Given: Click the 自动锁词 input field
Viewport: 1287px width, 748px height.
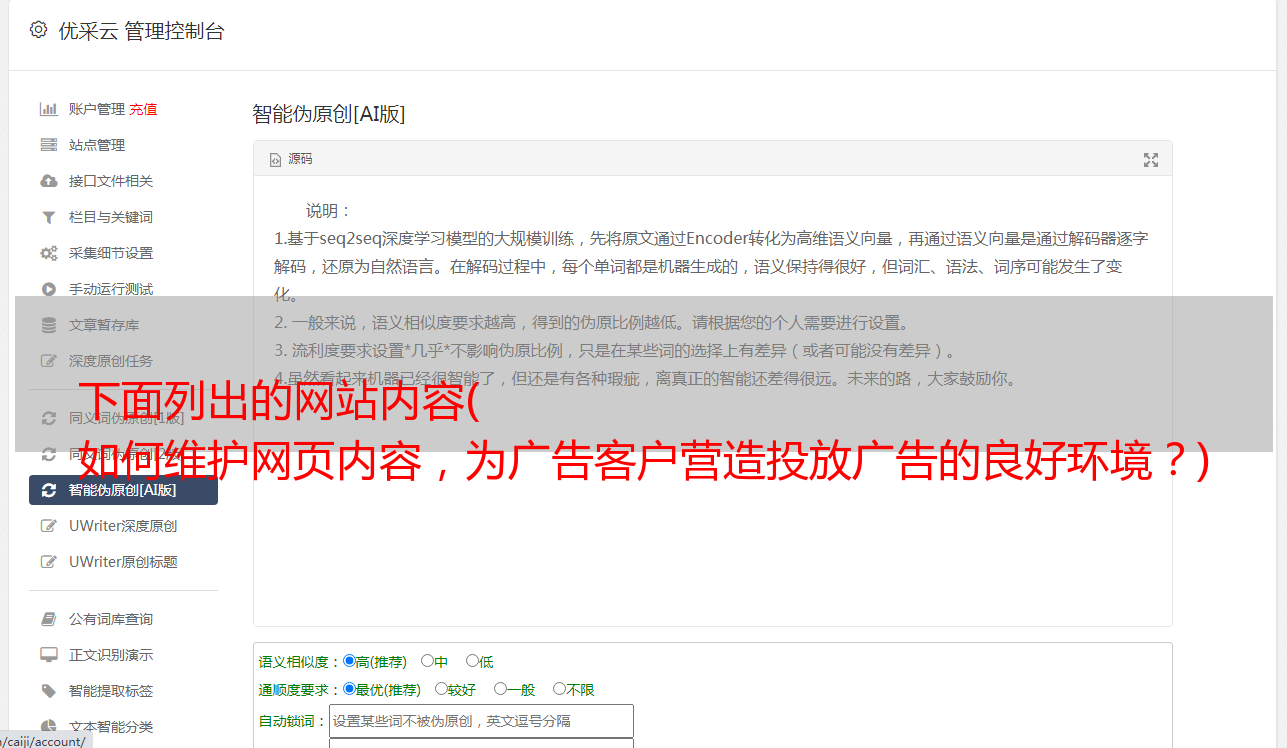Looking at the screenshot, I should pyautogui.click(x=481, y=721).
